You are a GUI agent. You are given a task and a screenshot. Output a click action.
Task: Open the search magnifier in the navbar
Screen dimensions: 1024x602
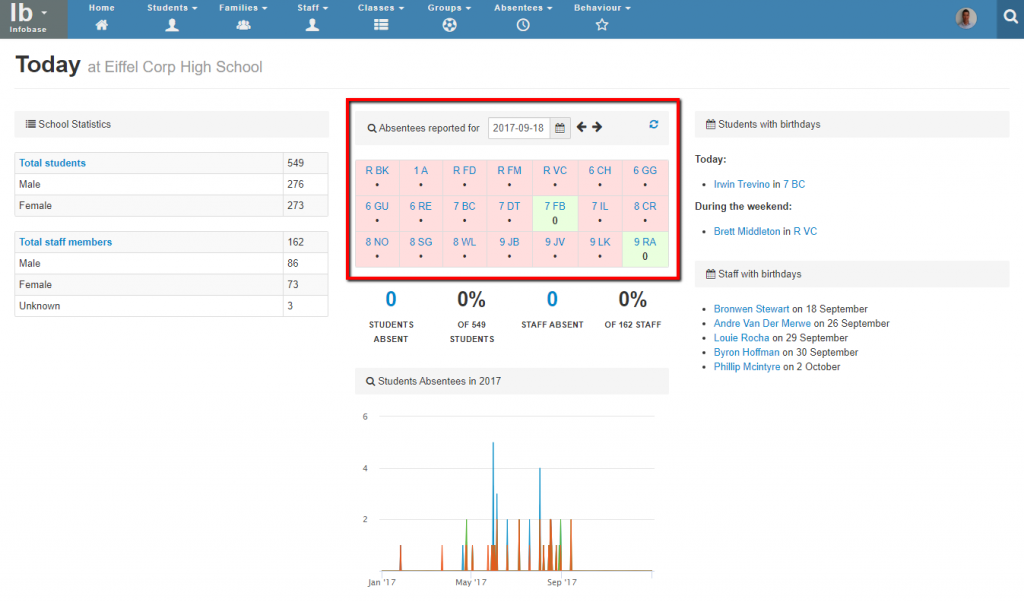(1010, 17)
